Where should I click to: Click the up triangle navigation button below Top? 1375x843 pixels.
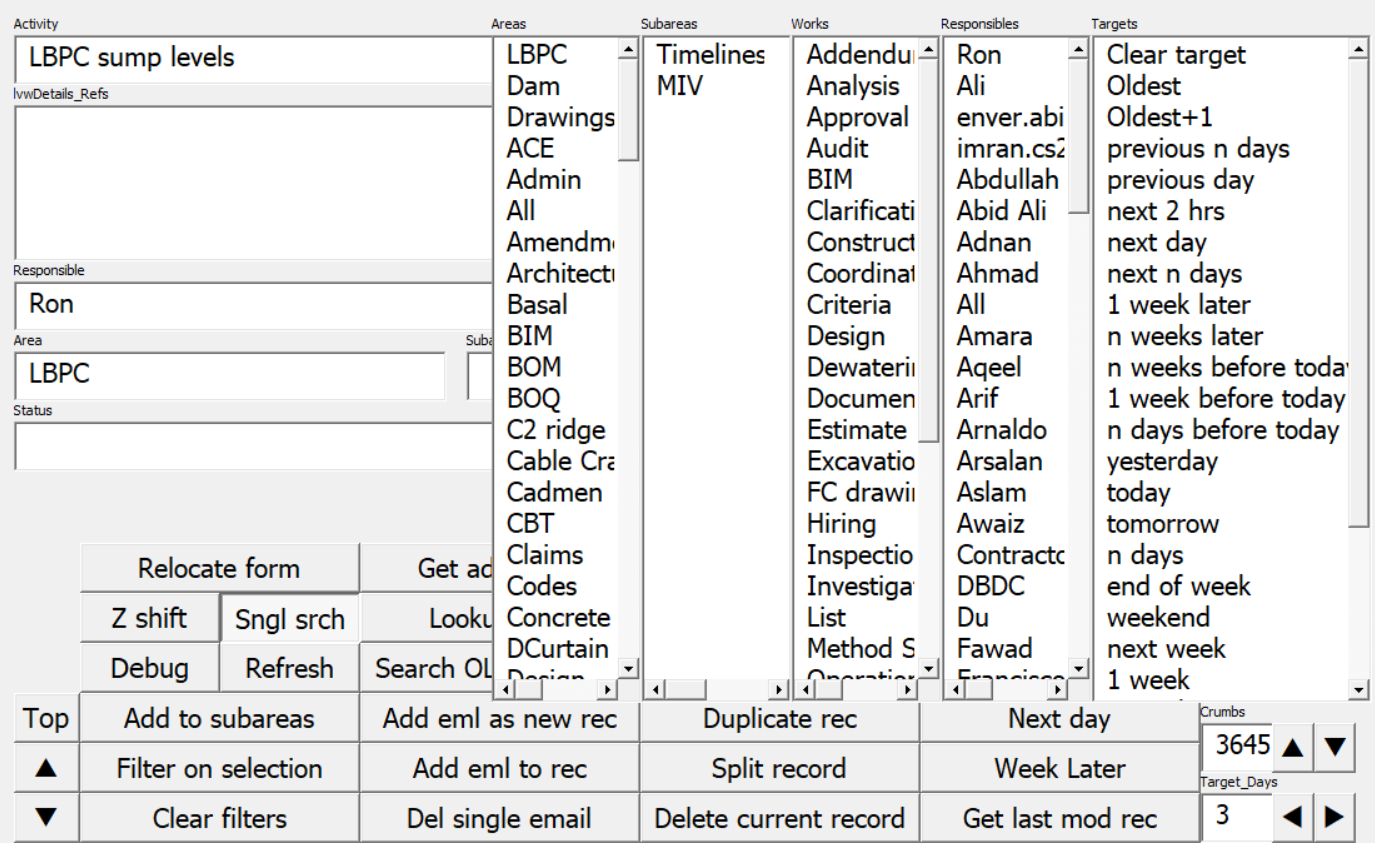coord(47,769)
